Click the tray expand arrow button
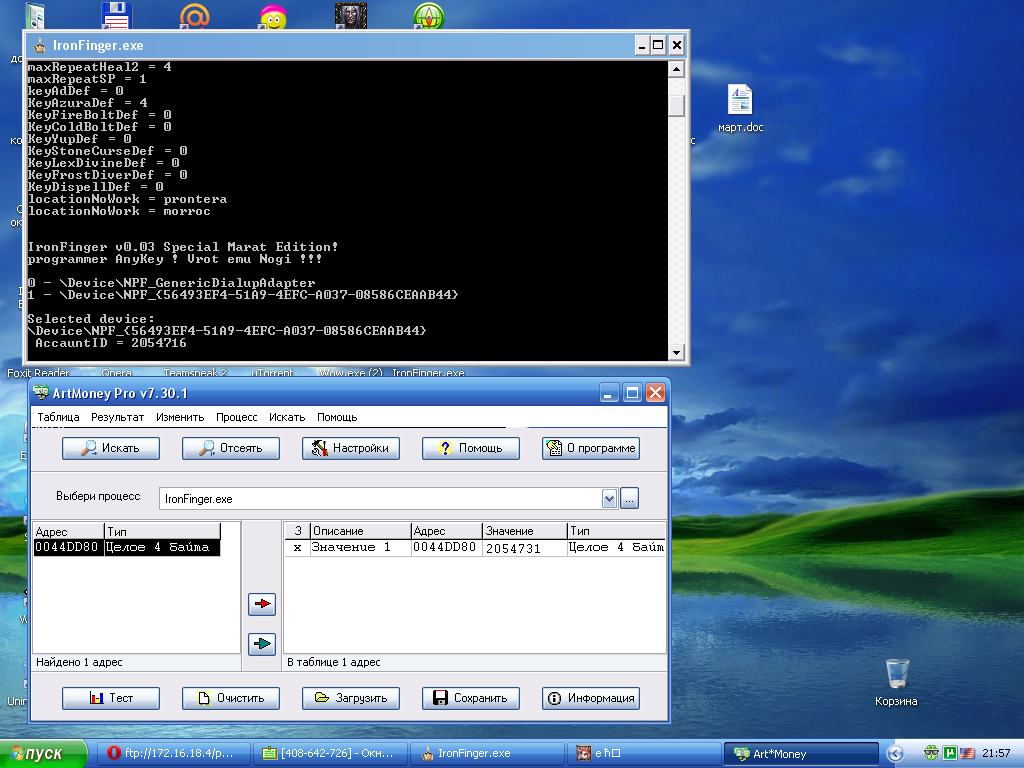The height and width of the screenshot is (768, 1024). (x=895, y=754)
